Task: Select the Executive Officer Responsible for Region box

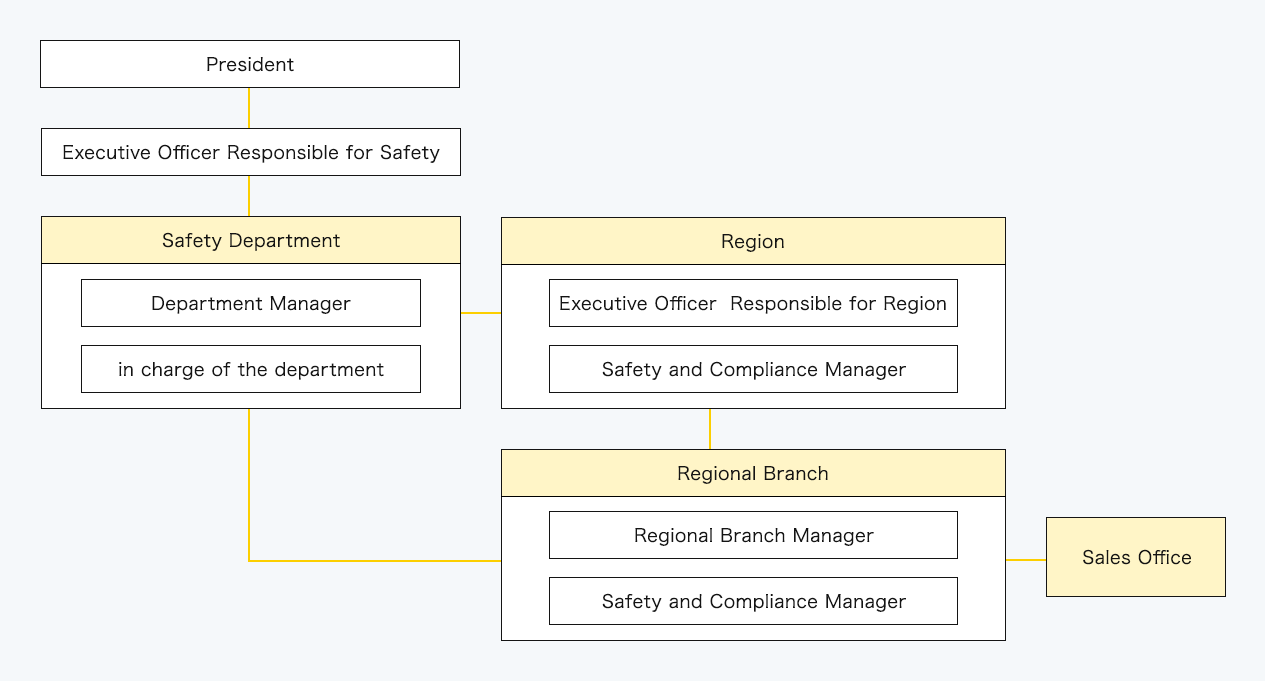Action: tap(752, 302)
